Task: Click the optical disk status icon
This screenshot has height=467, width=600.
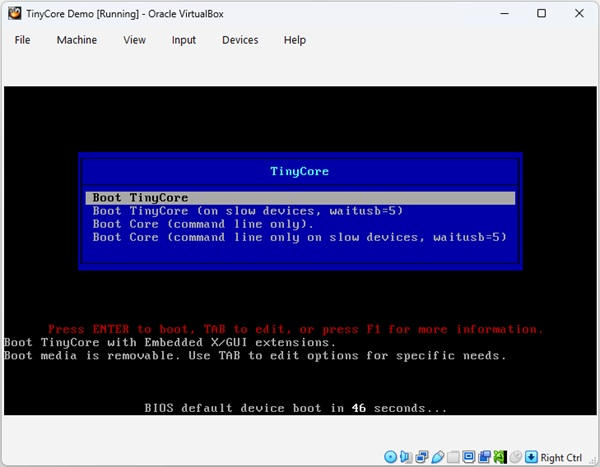Action: pyautogui.click(x=391, y=457)
